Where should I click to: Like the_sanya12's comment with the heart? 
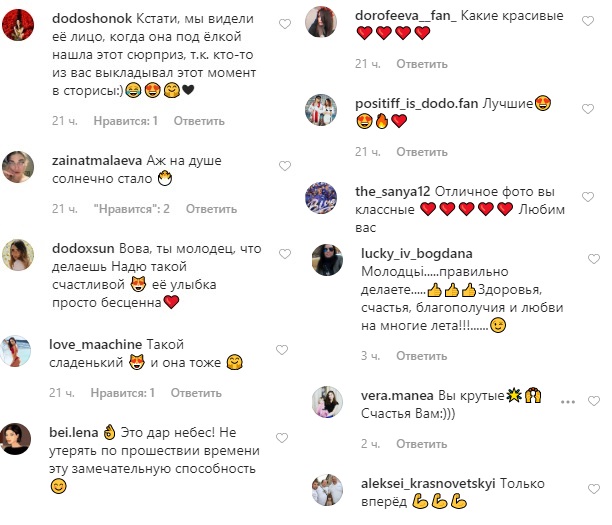point(588,197)
